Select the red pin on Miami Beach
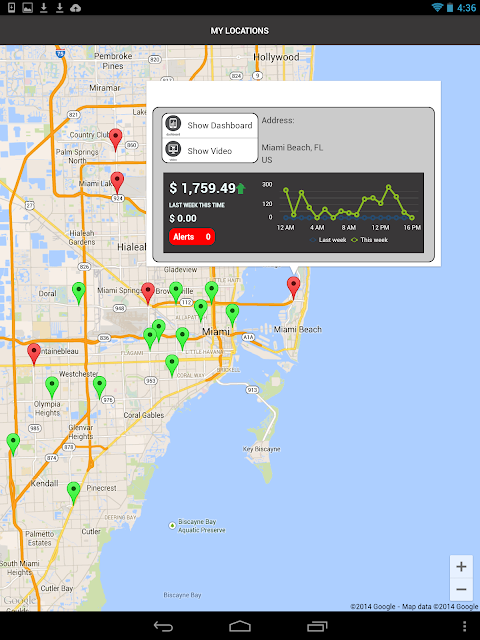Screen dimensions: 480x640 click(293, 287)
